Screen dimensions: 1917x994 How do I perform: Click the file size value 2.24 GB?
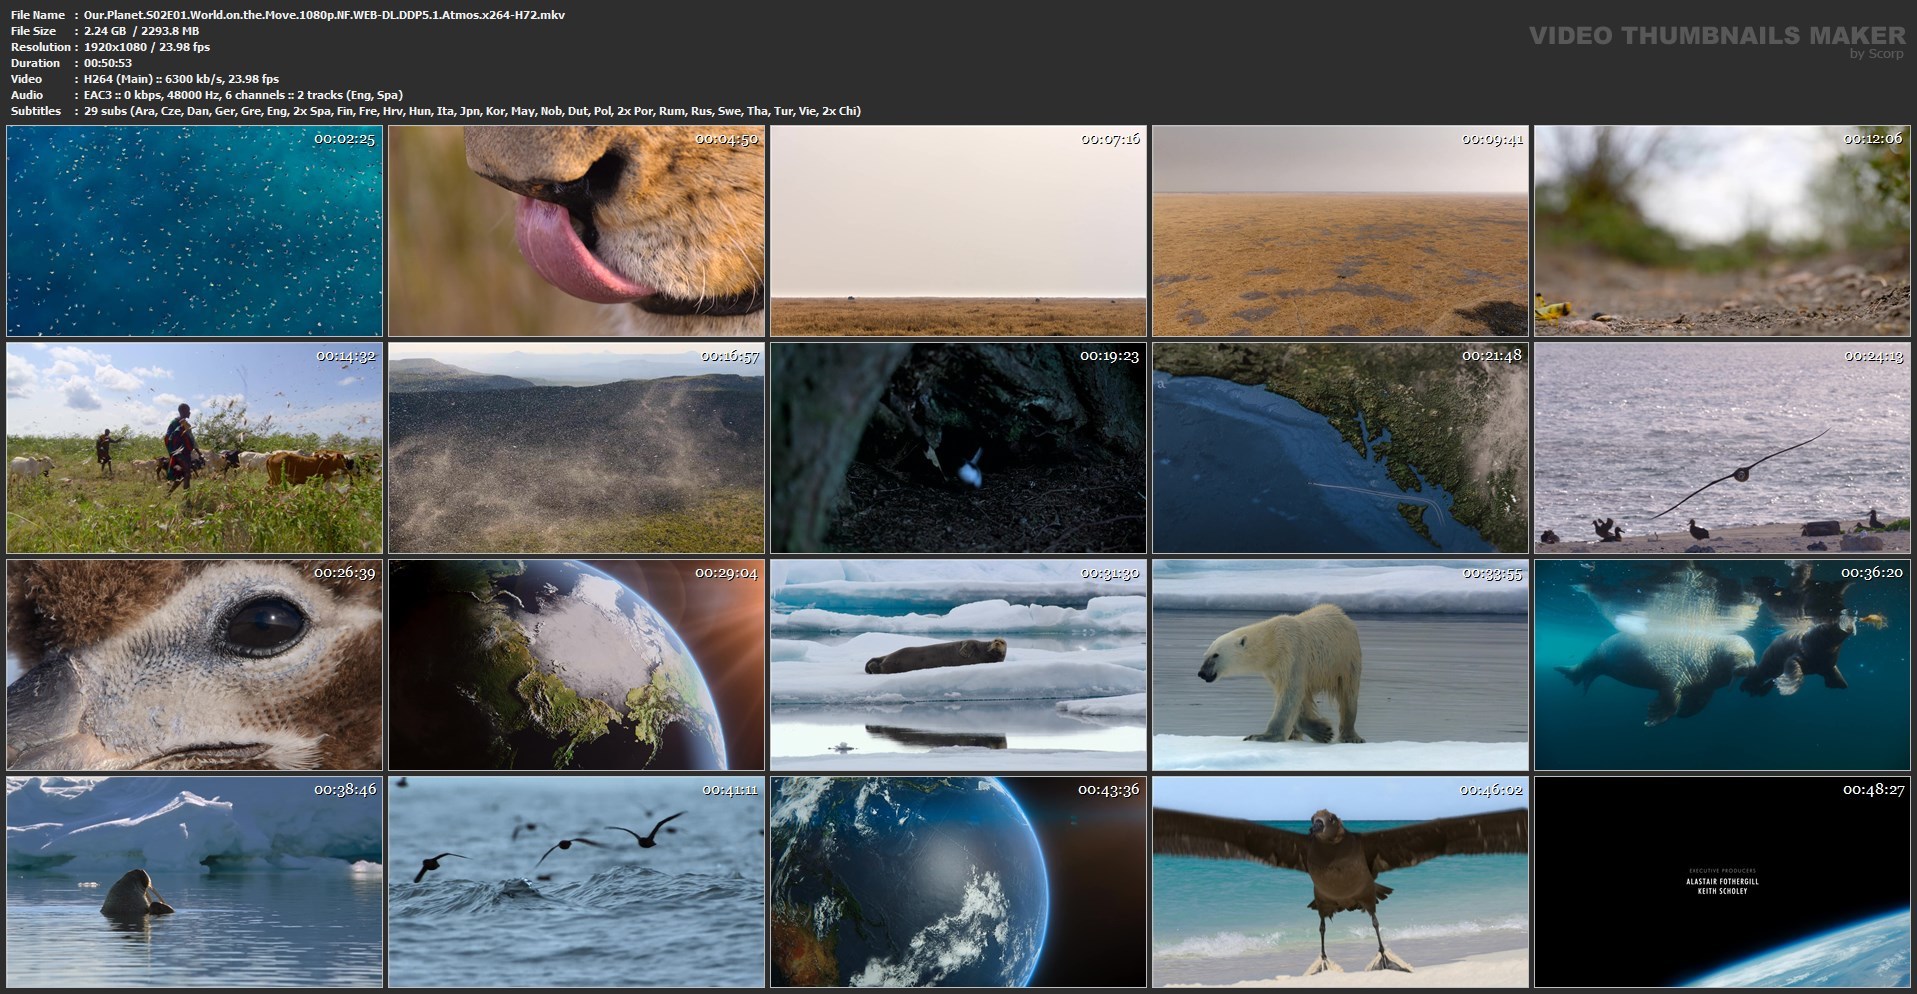click(x=141, y=31)
